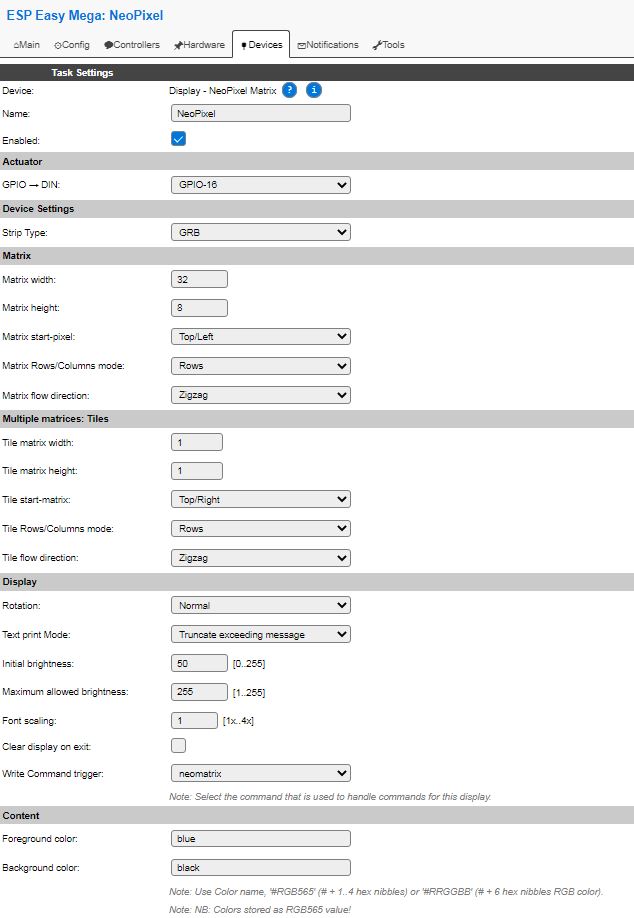Click the Tile matrix height field
Screen dimensions: 634x918
197,471
